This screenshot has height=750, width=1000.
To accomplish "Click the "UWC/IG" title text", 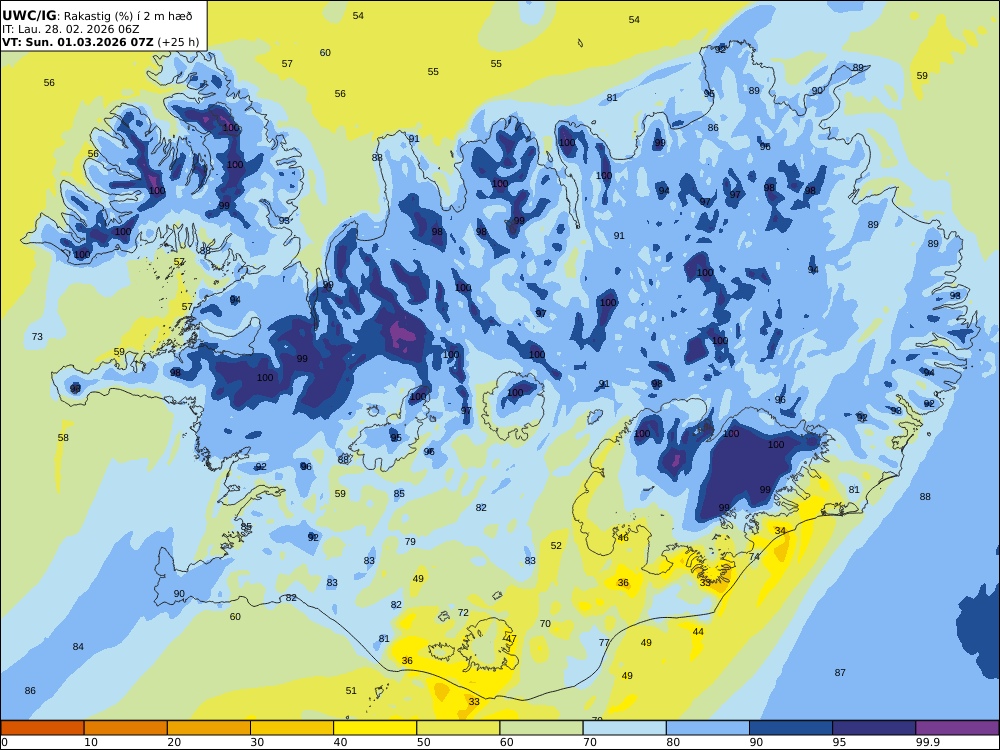I will click(x=29, y=16).
